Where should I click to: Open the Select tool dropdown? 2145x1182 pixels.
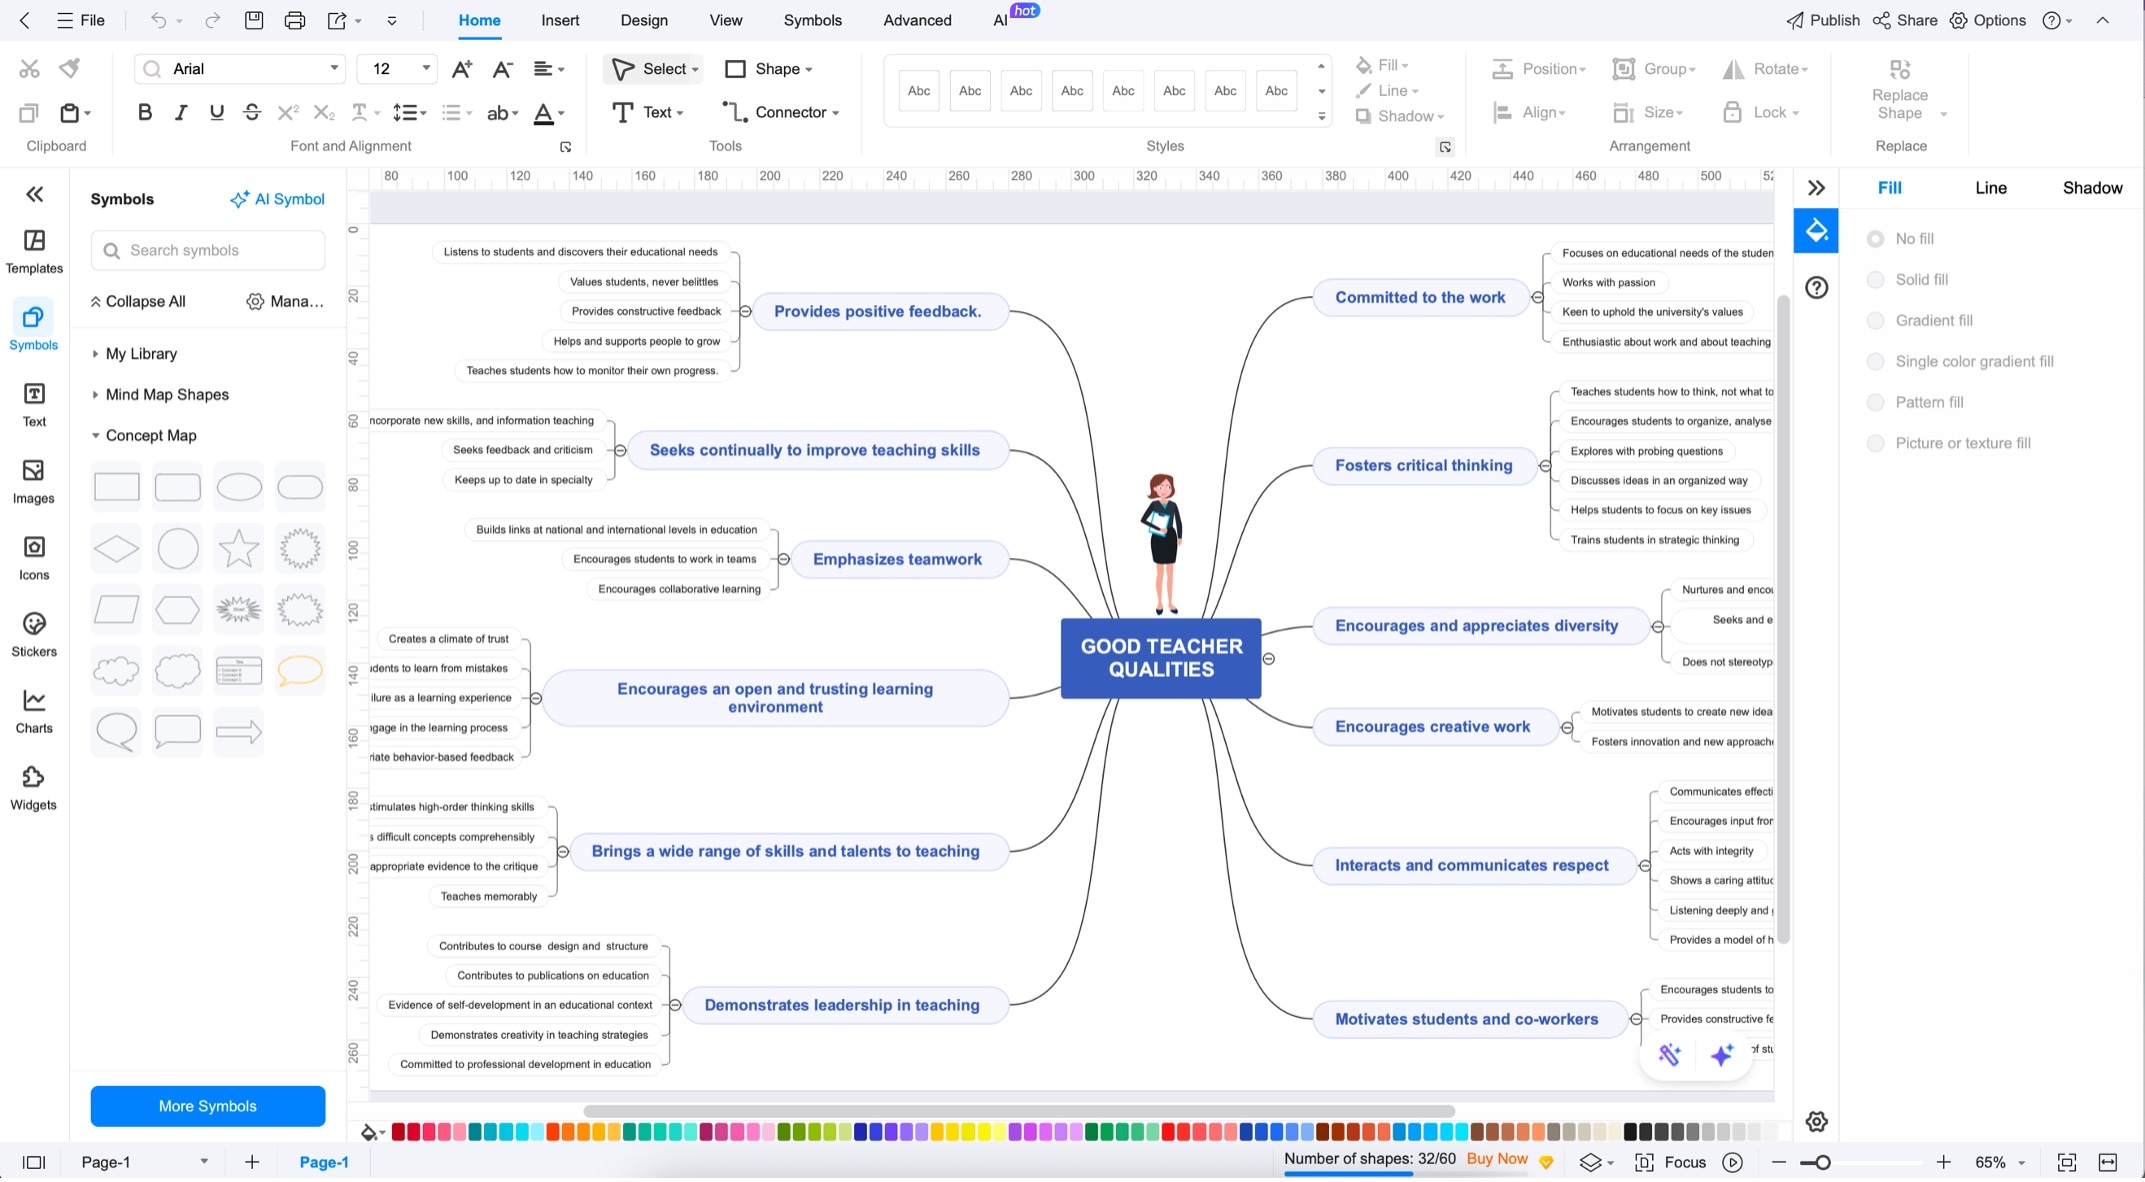[x=695, y=70]
